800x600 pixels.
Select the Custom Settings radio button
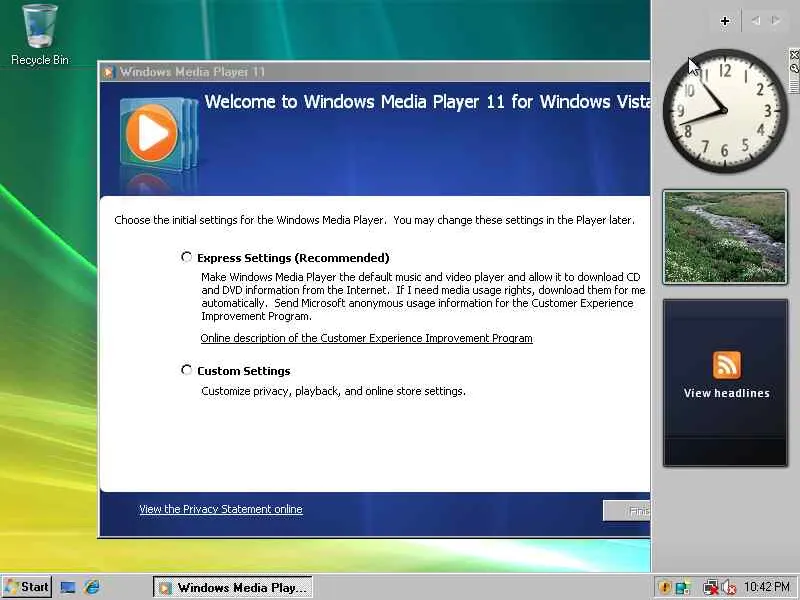pyautogui.click(x=187, y=370)
